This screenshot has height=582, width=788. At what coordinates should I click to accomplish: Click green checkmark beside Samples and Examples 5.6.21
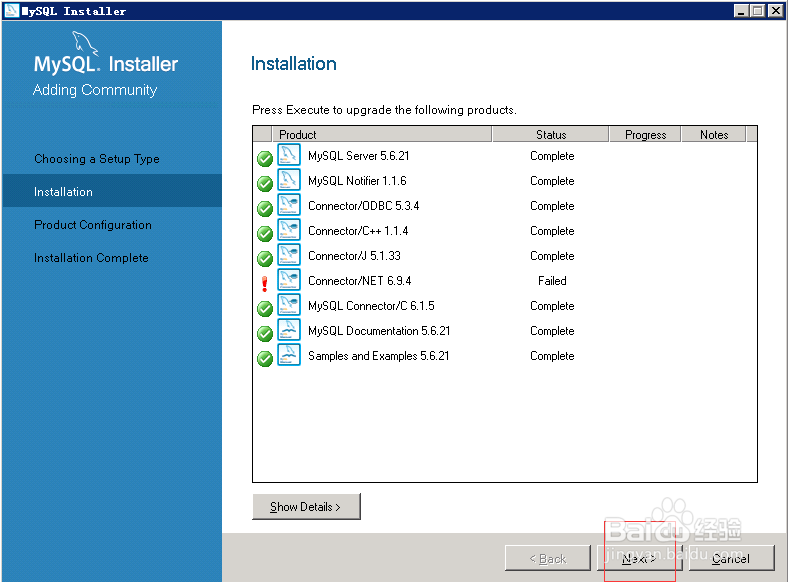pos(265,359)
